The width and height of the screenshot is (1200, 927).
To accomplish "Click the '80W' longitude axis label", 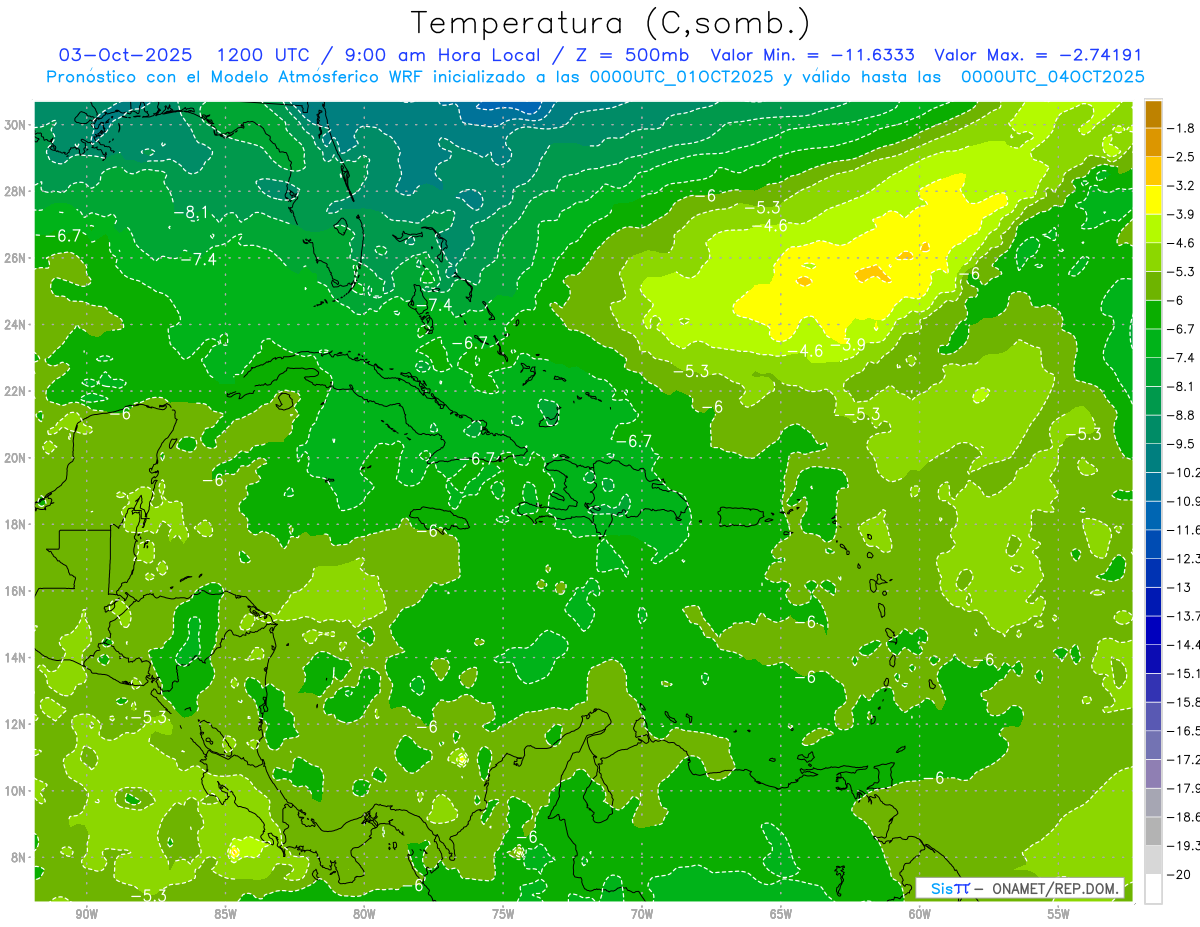I will pyautogui.click(x=364, y=914).
